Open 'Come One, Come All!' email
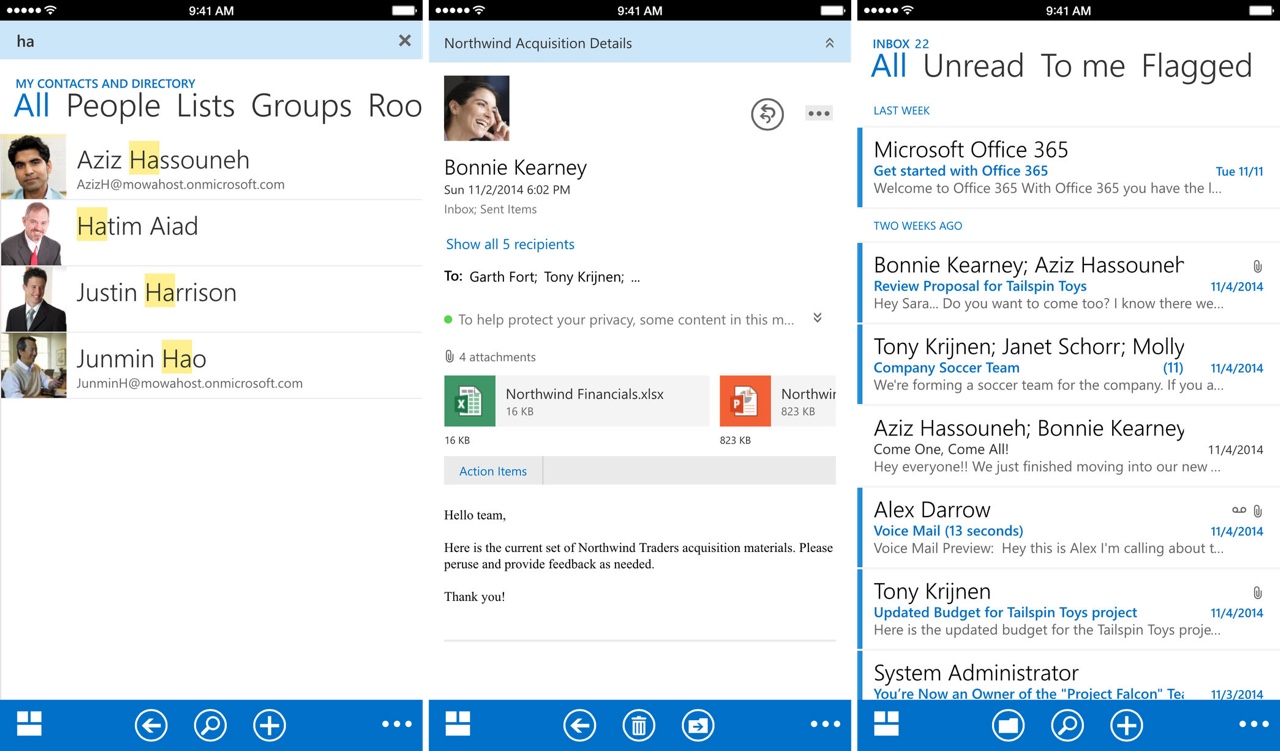The width and height of the screenshot is (1280, 751). (x=1069, y=447)
